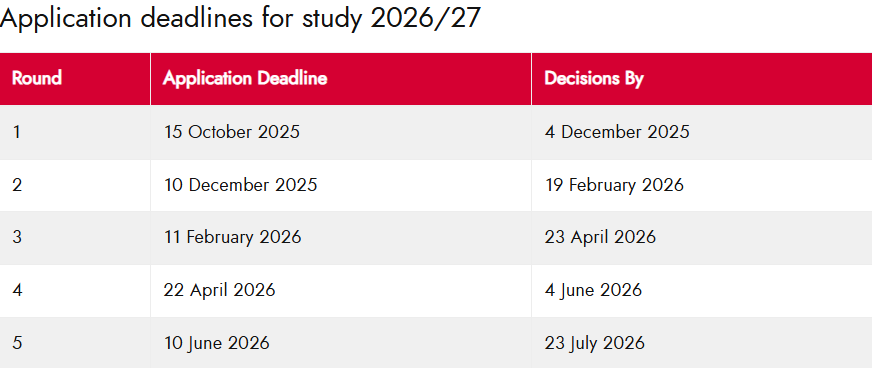Click the 11 February 2026 deadline cell
This screenshot has height=368, width=872.
coord(341,238)
